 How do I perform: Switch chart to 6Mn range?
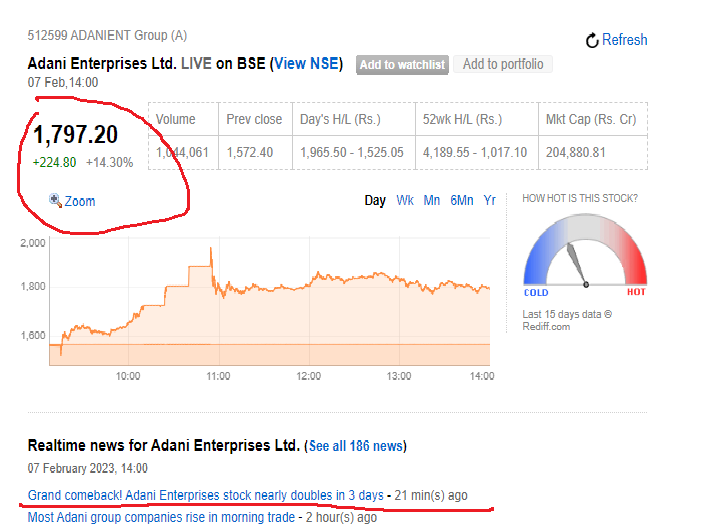[x=462, y=200]
